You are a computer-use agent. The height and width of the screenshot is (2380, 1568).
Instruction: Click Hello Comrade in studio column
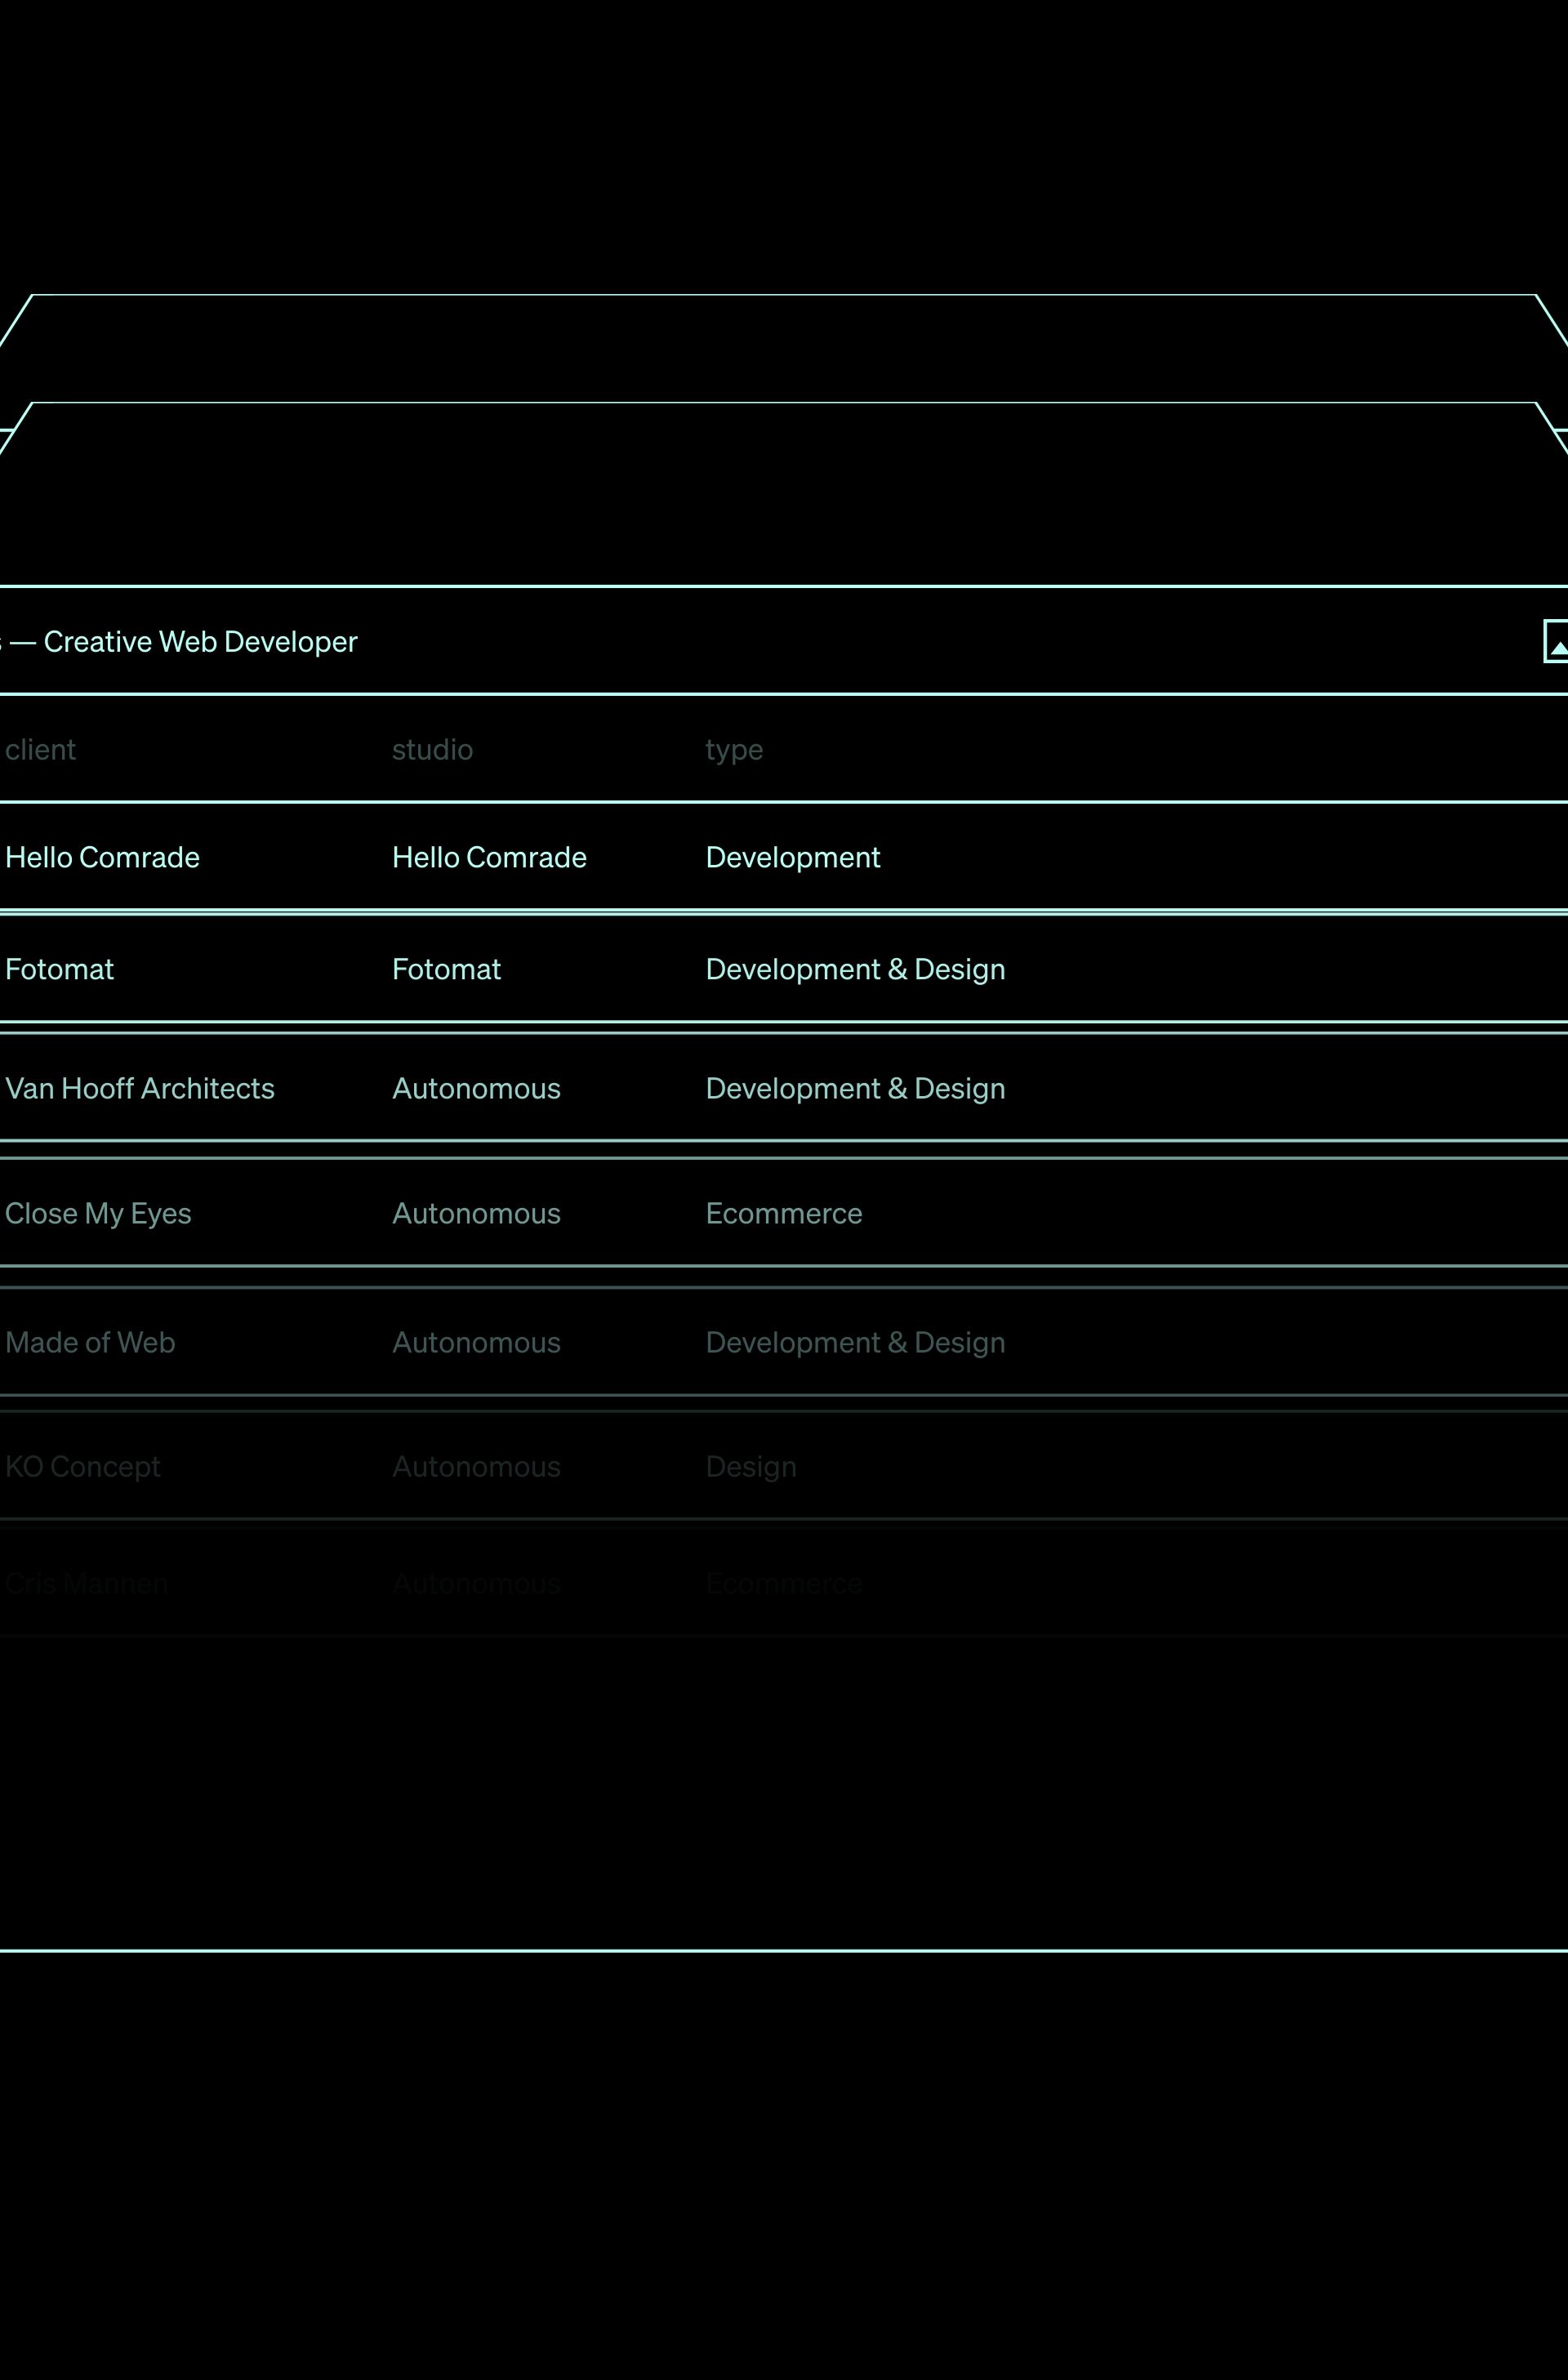489,858
